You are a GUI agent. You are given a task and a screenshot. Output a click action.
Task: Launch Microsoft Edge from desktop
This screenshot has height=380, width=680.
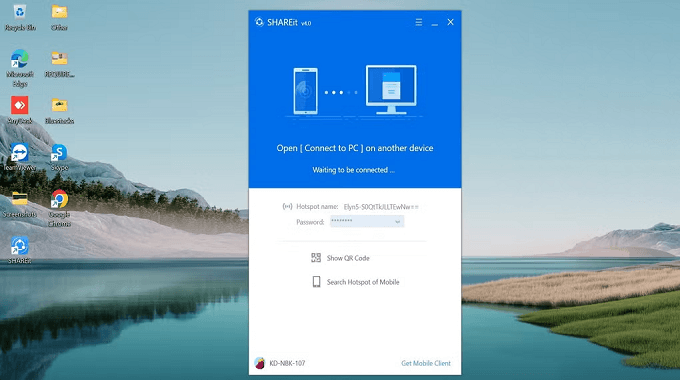click(20, 68)
